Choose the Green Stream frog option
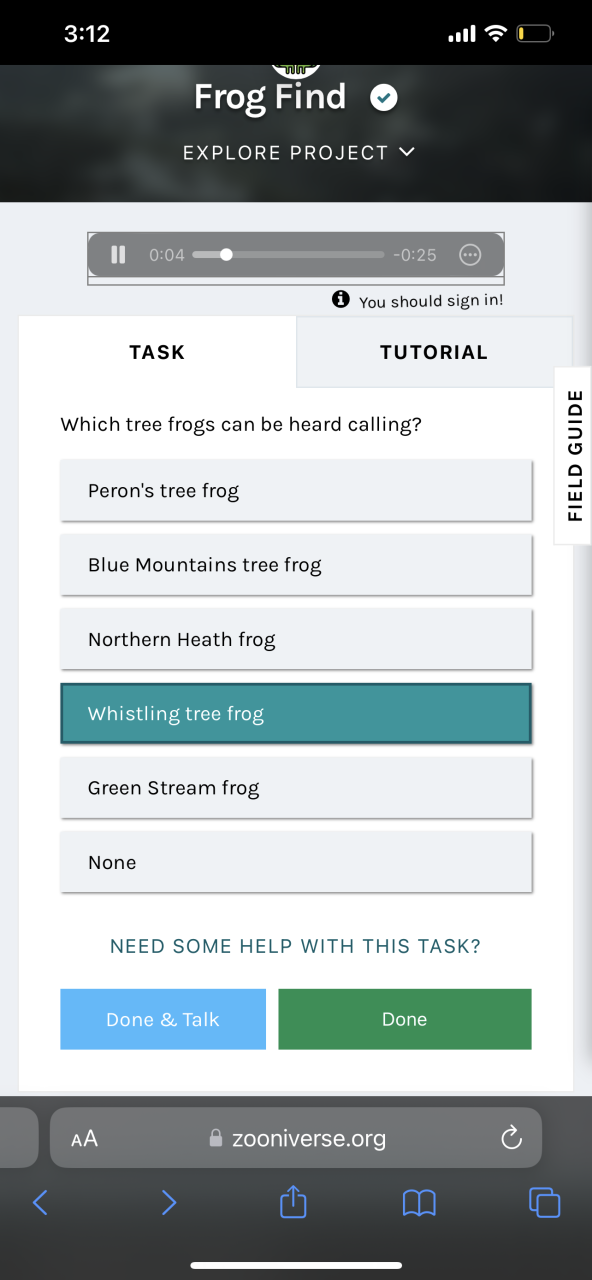592x1280 pixels. (296, 788)
